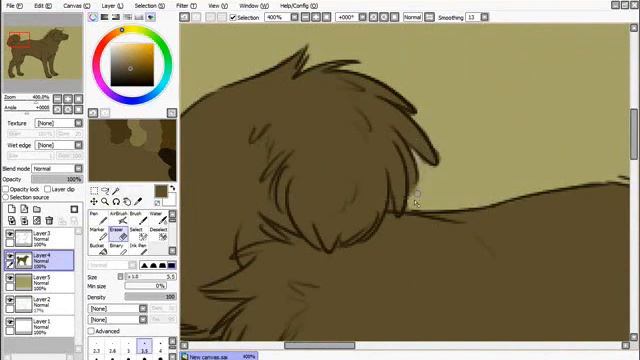Screen dimensions: 640x360
Task: Create a new layer folder
Action: (x=37, y=209)
